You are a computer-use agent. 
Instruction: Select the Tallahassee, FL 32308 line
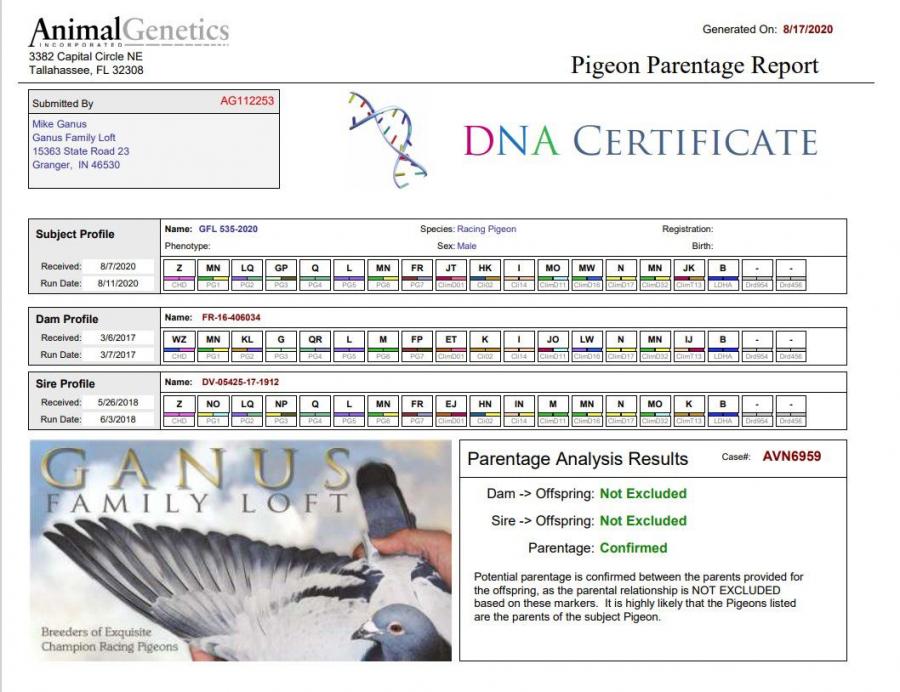(86, 70)
